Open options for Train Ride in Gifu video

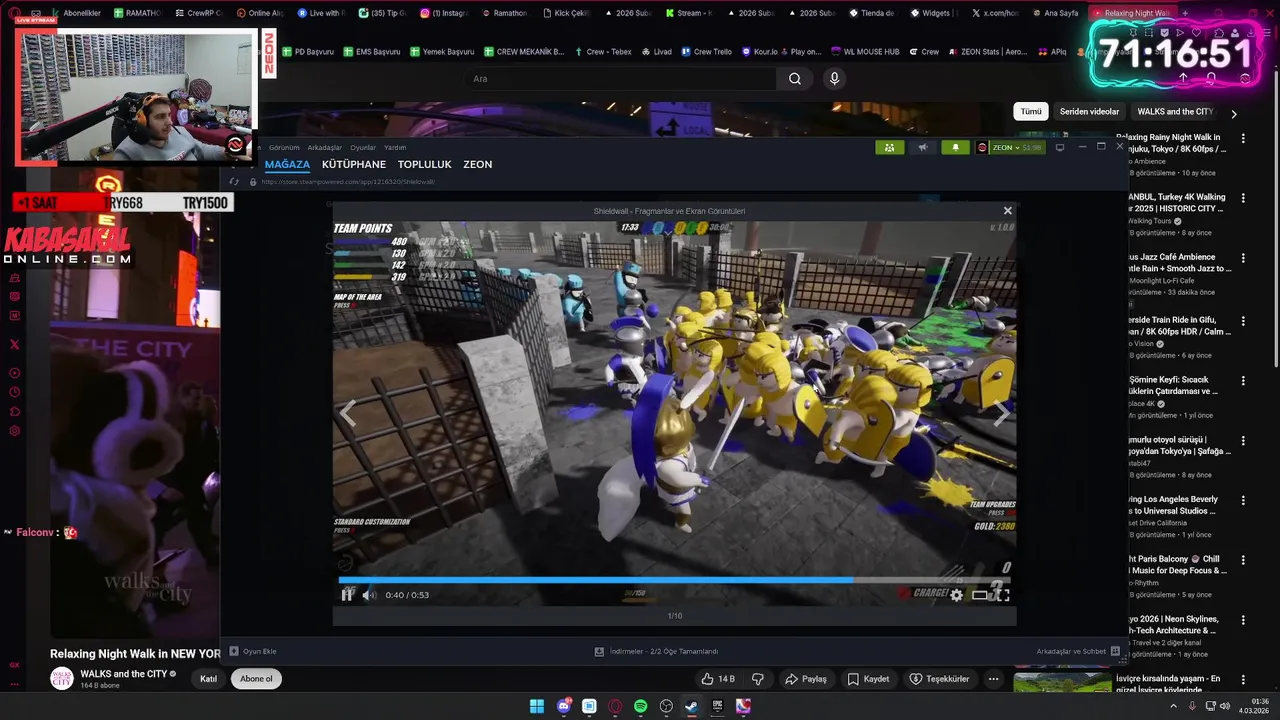pyautogui.click(x=1243, y=321)
